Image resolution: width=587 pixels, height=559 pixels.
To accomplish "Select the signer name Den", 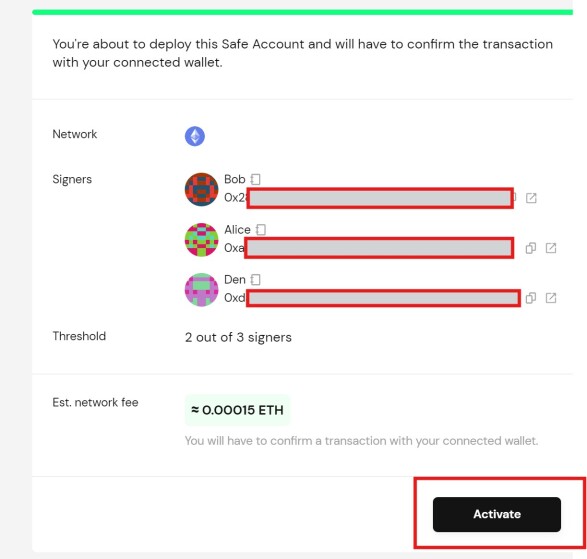I will 234,280.
